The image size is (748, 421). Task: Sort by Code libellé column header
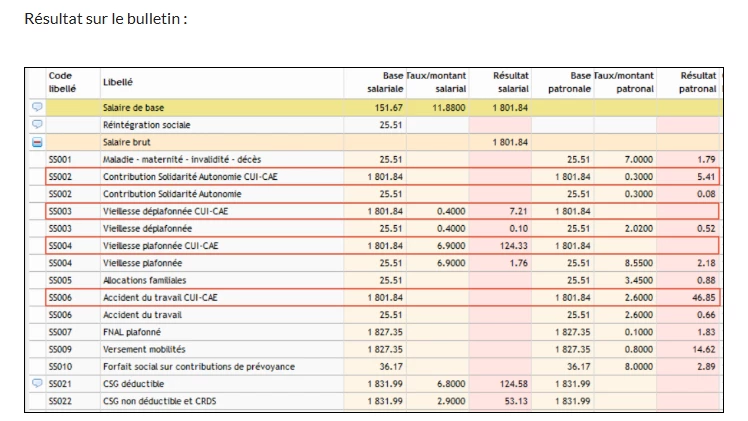click(x=61, y=82)
